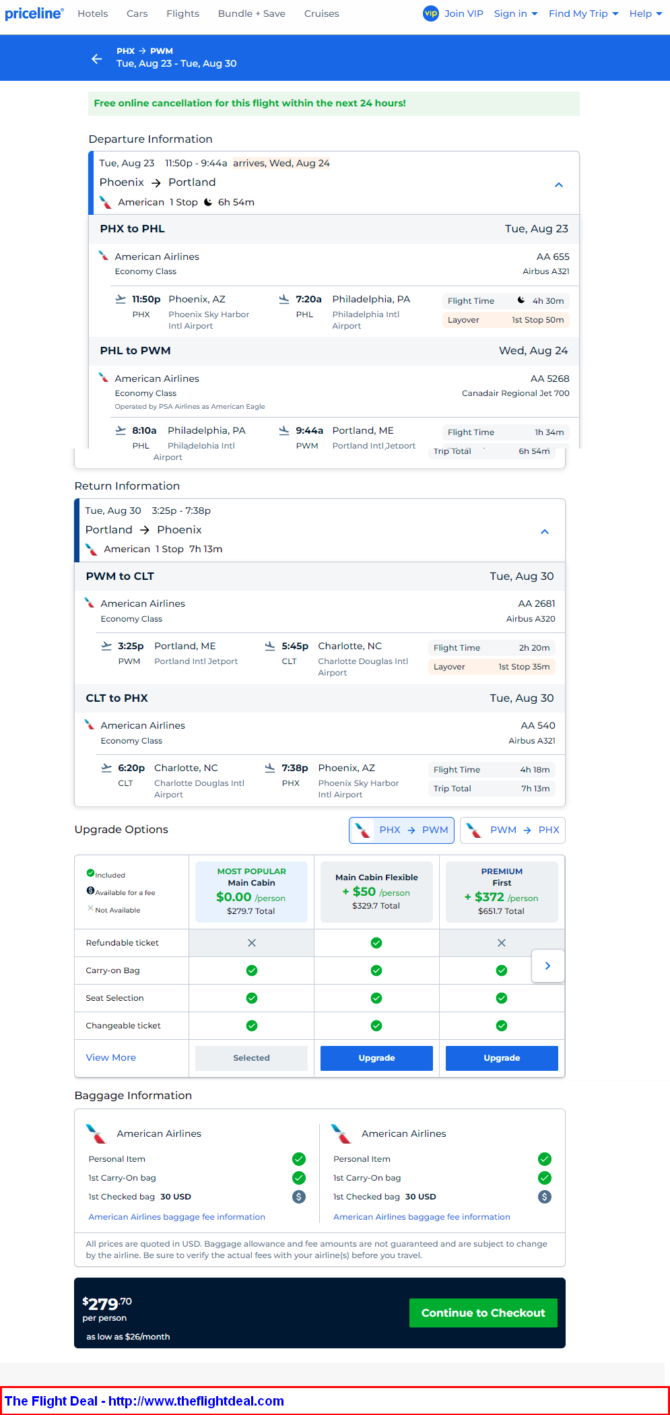Select the Premium First fare card
The image size is (670, 1415).
coord(501,892)
